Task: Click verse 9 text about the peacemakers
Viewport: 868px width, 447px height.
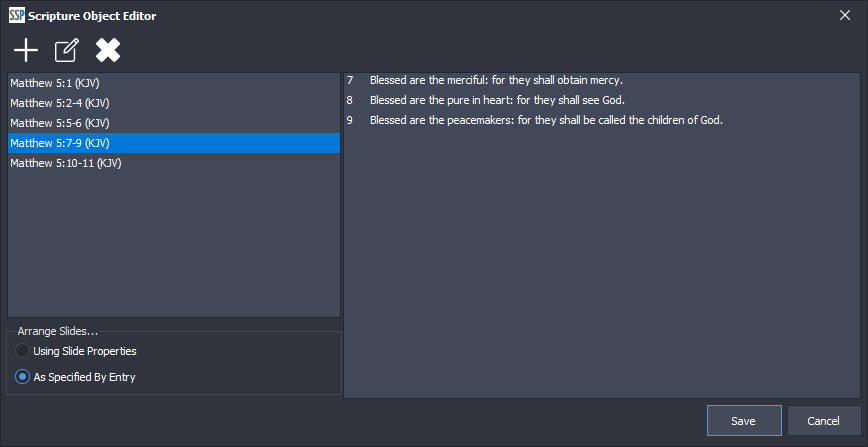Action: tap(546, 120)
